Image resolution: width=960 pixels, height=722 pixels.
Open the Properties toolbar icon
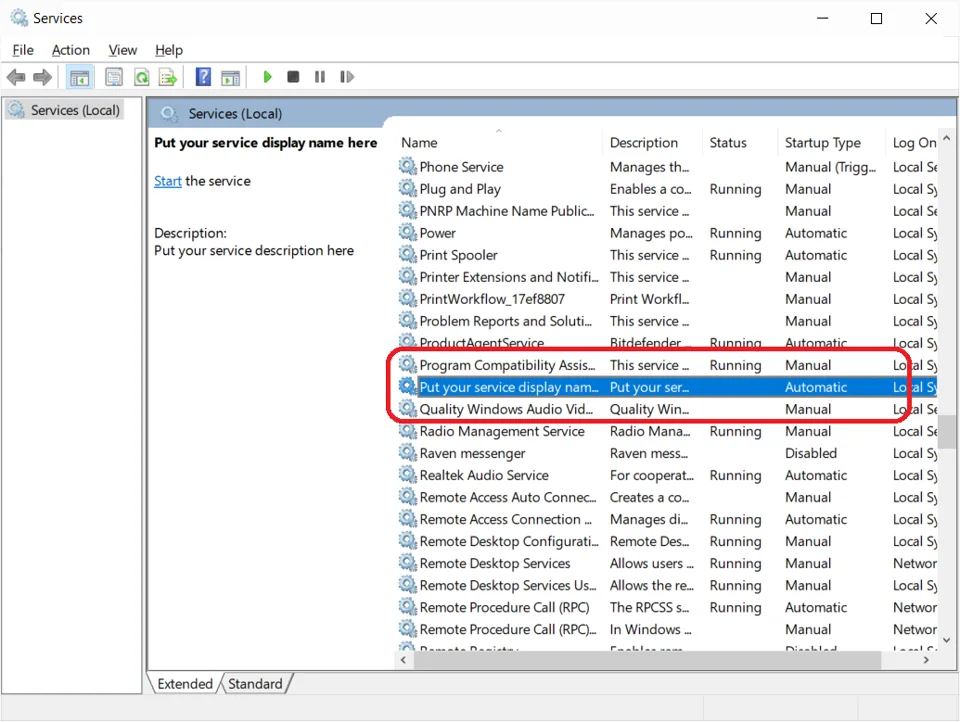coord(114,77)
